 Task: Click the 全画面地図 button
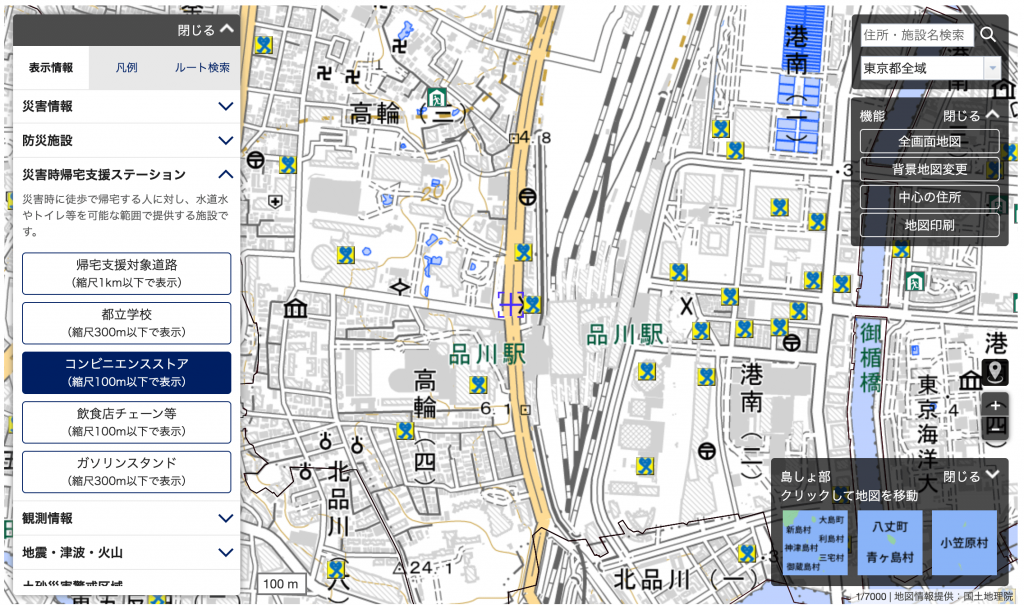pyautogui.click(x=929, y=141)
